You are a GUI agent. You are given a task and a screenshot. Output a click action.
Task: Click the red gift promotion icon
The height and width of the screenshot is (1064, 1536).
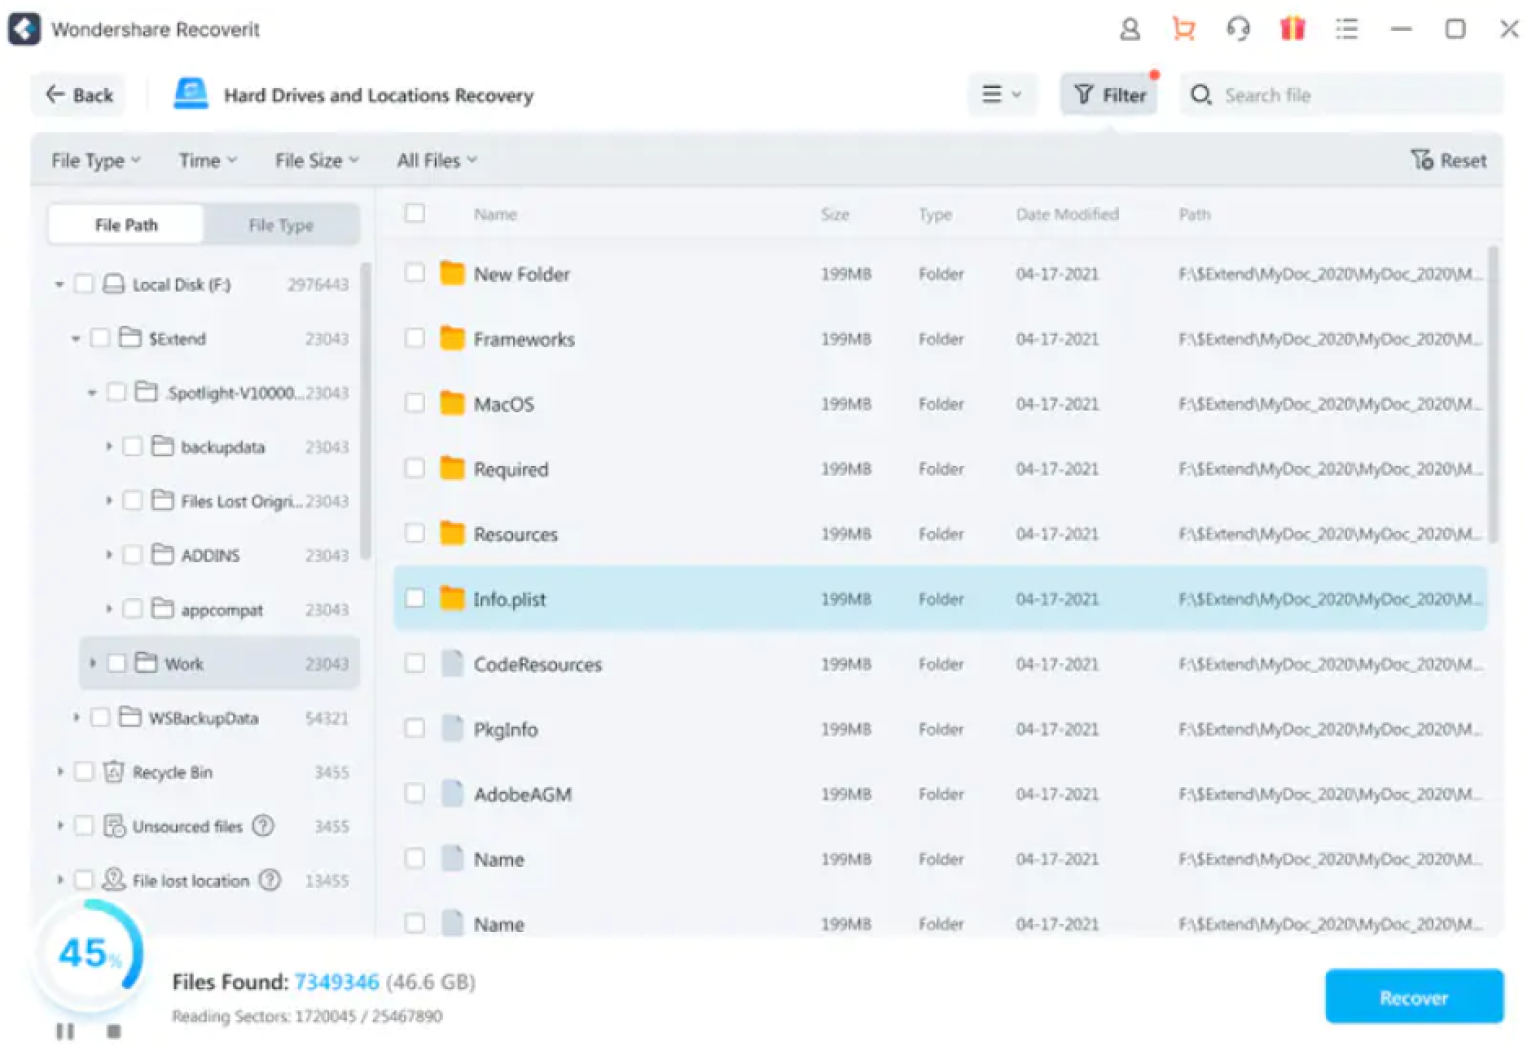click(x=1292, y=29)
